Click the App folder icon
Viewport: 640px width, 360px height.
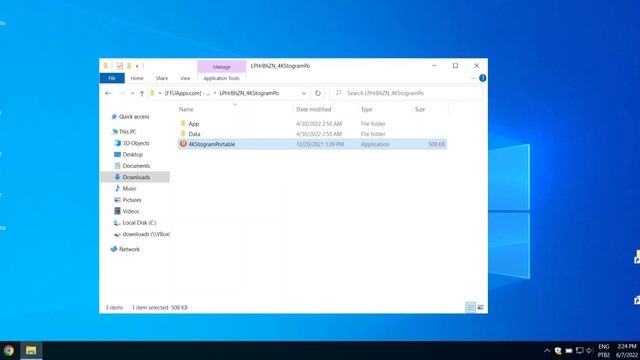183,123
